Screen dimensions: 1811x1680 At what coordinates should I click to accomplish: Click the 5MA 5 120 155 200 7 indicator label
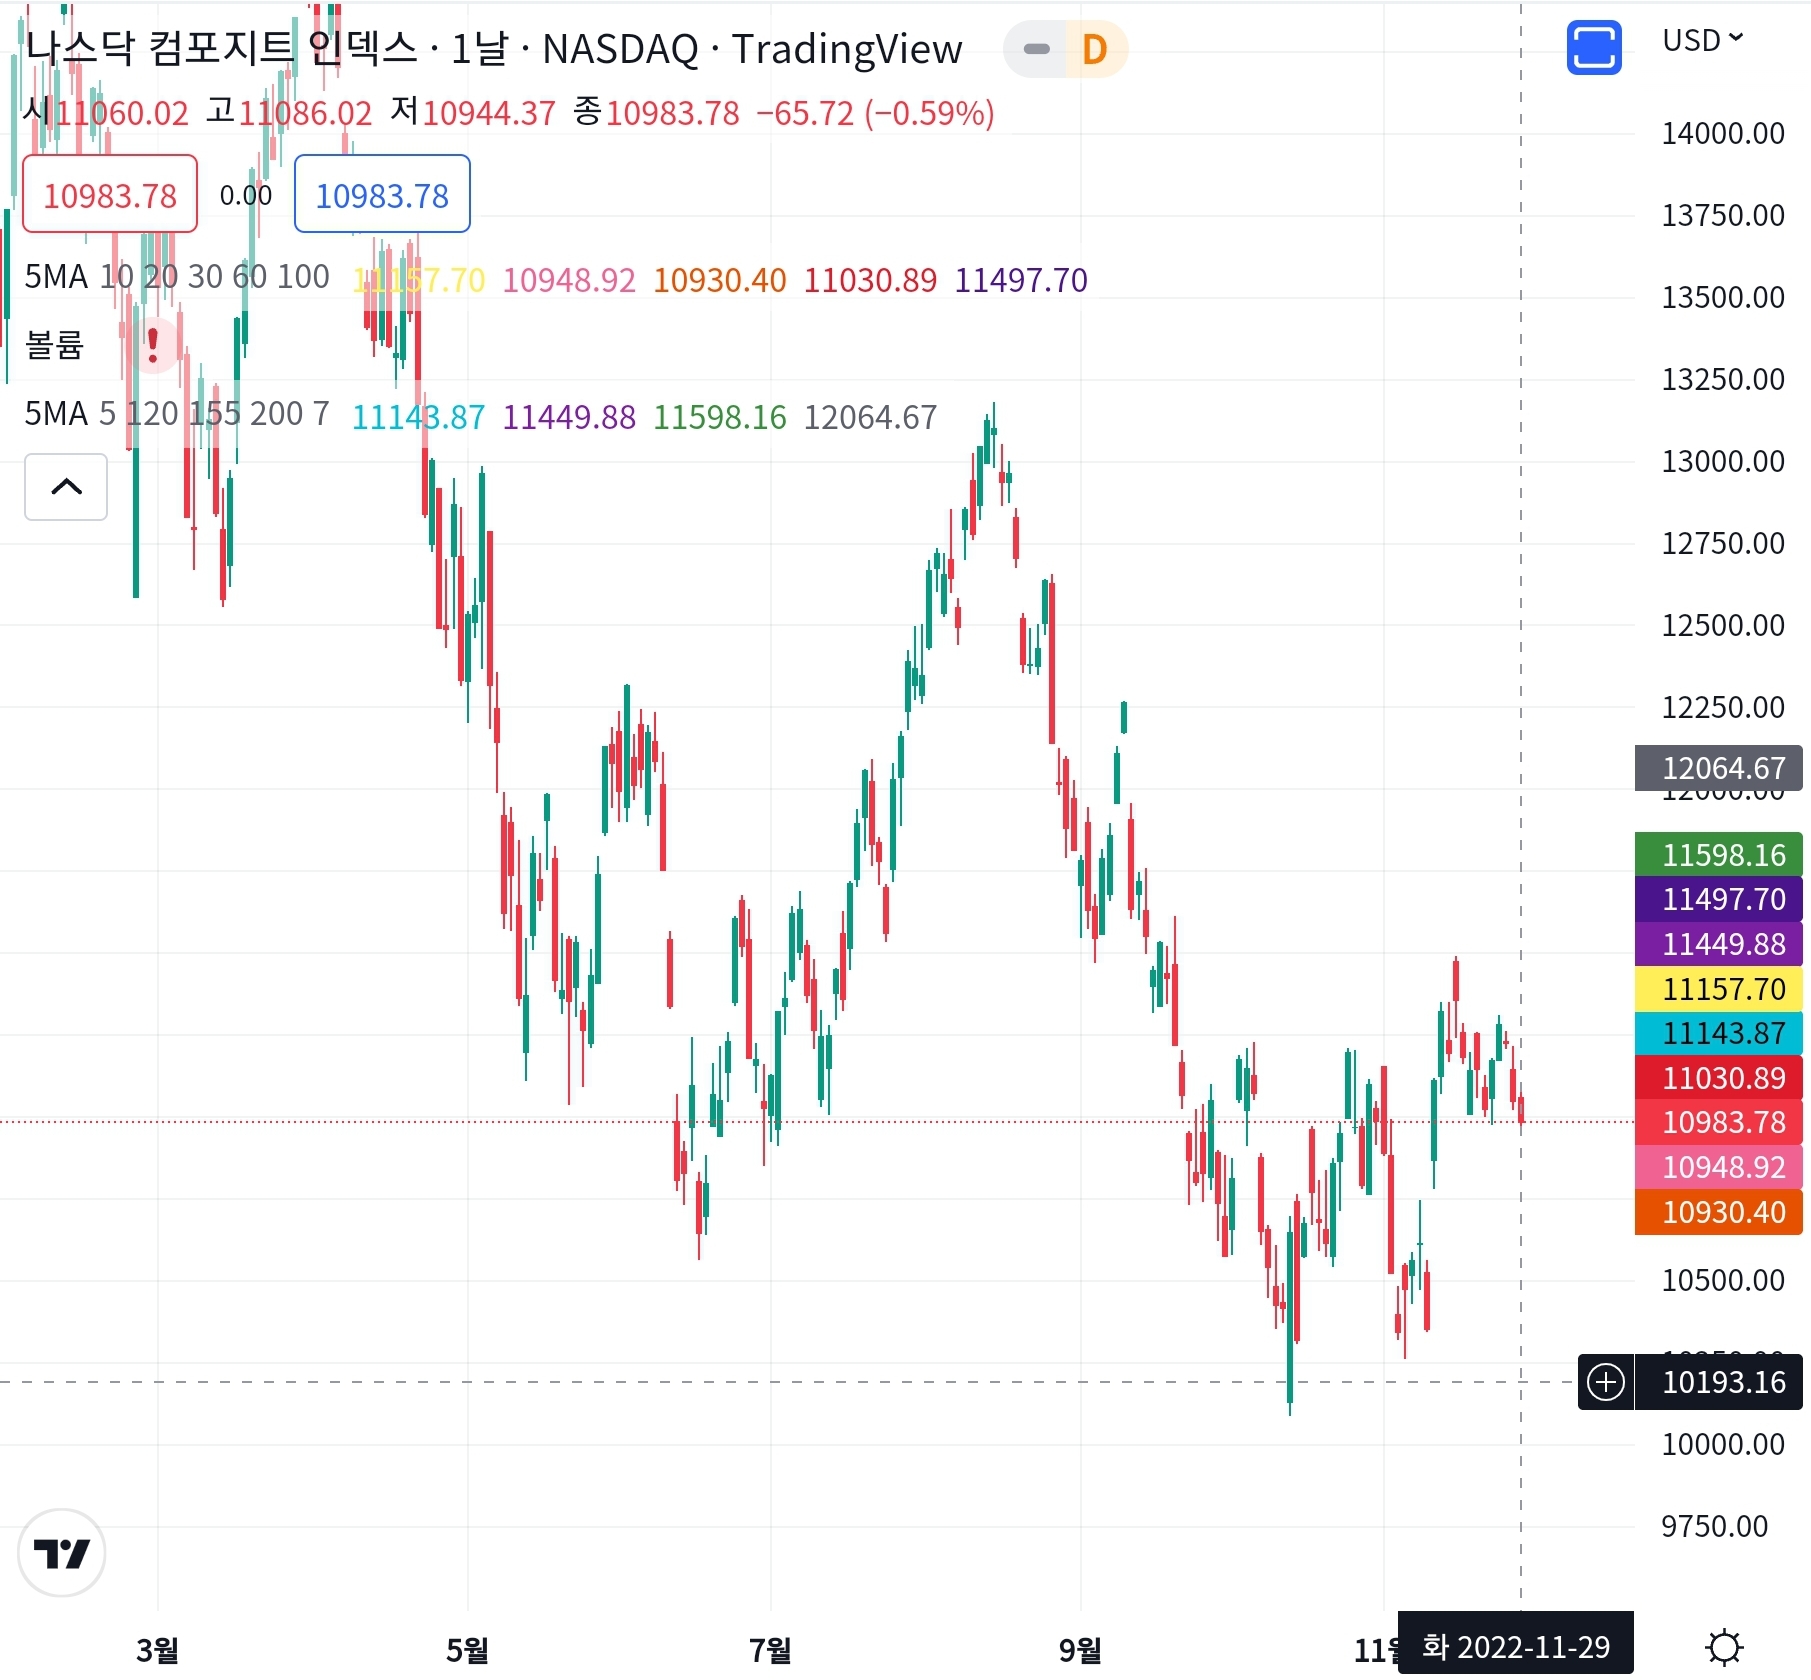pos(177,414)
